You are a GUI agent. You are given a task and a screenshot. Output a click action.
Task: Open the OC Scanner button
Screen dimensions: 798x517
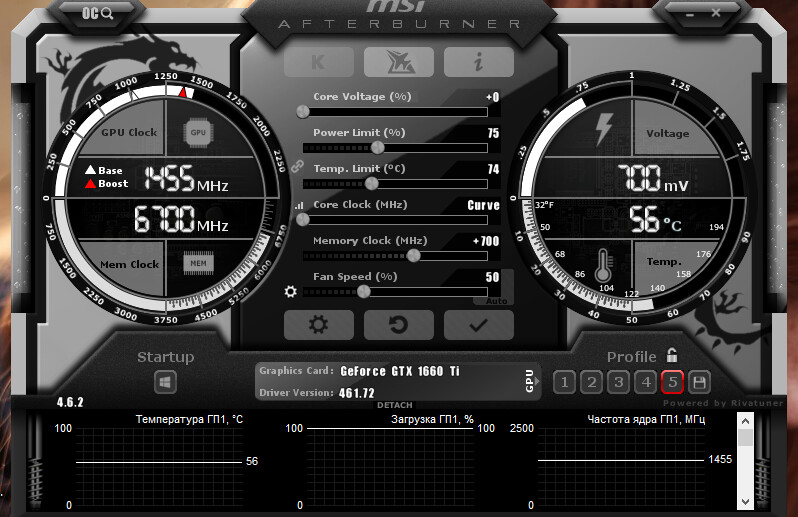click(97, 14)
